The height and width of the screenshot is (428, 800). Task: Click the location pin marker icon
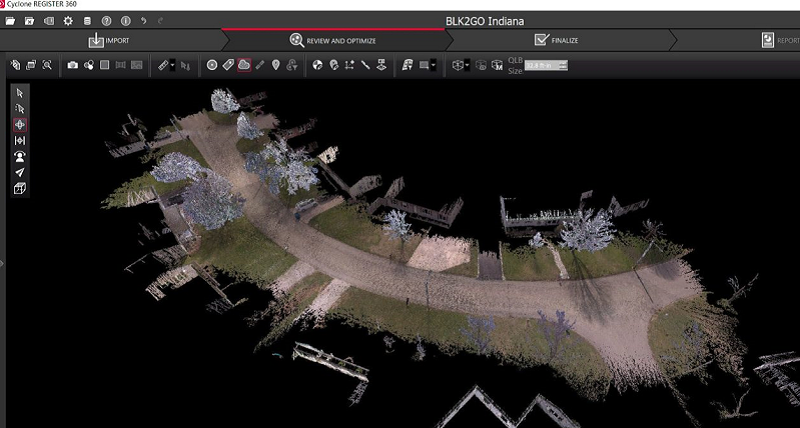276,65
